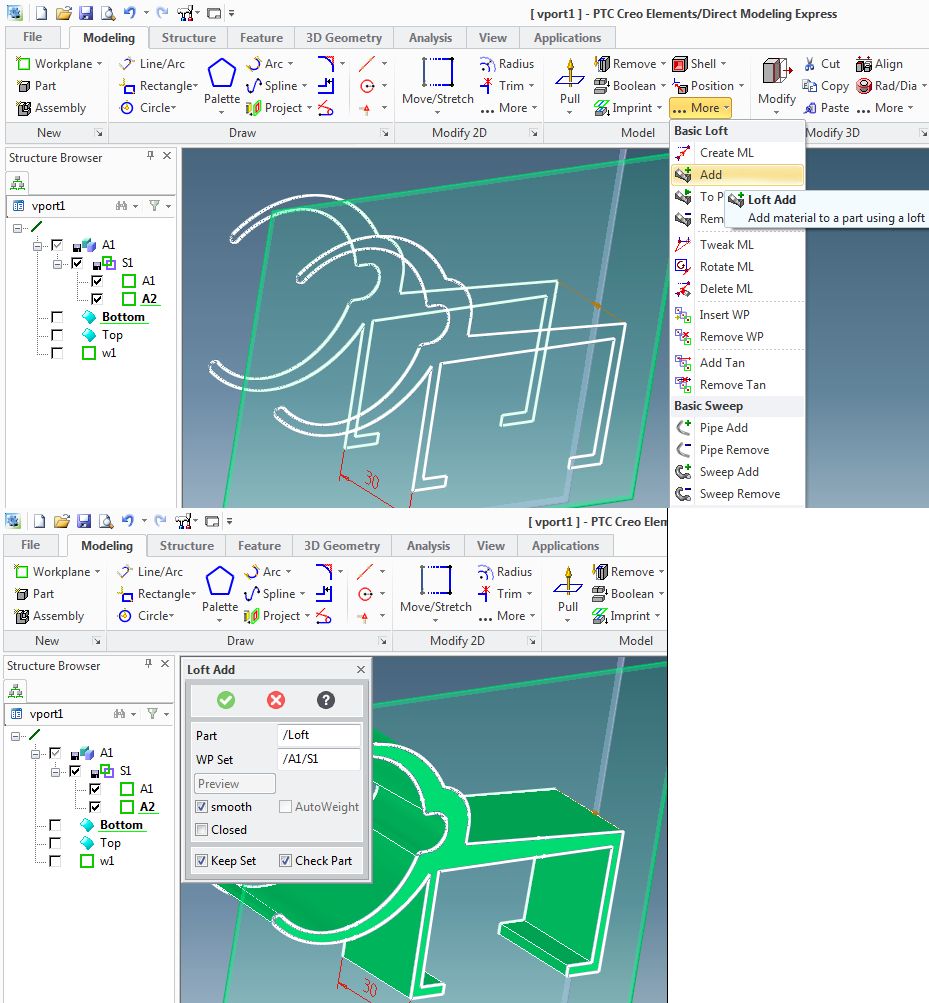This screenshot has width=929, height=1003.
Task: Switch to the Structure tab in the Basic Loft menu window
Action: point(189,38)
